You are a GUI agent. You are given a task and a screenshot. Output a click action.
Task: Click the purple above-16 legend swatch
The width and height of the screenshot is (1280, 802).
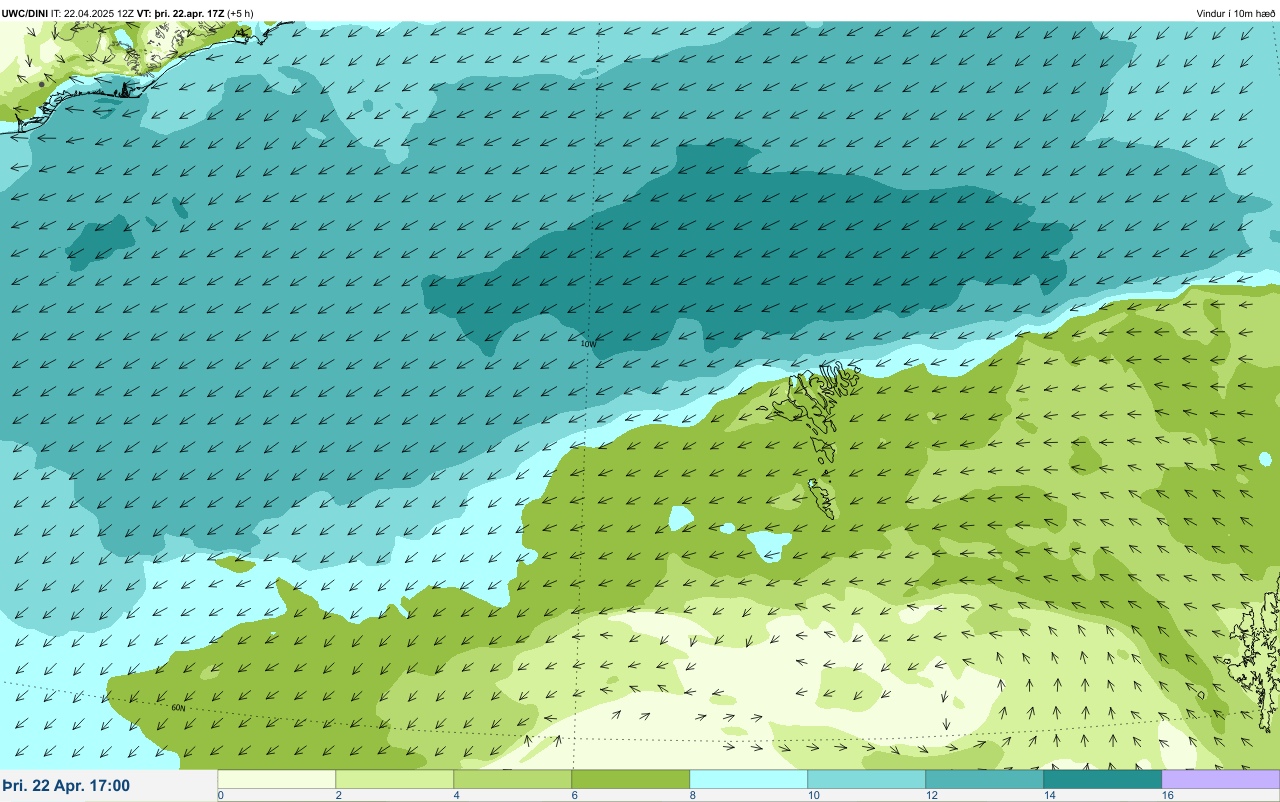coord(1220,779)
